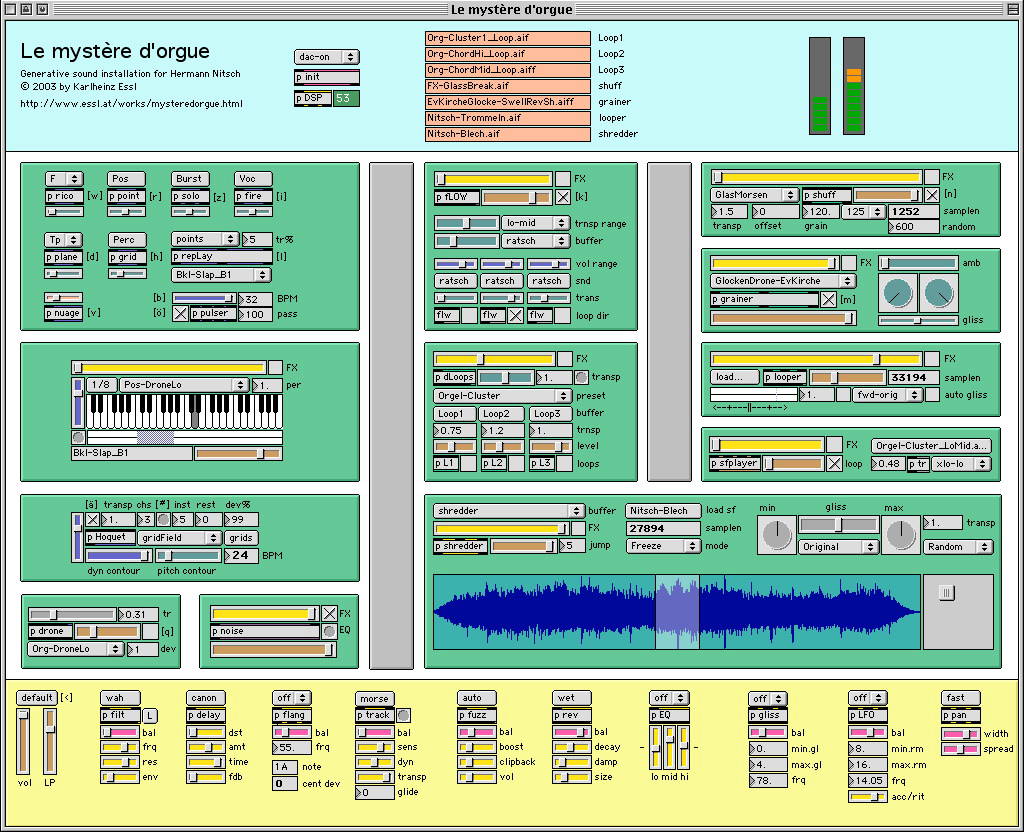Viewport: 1024px width, 832px height.
Task: Click the max gliss knob in shredder panel
Action: pyautogui.click(x=901, y=536)
